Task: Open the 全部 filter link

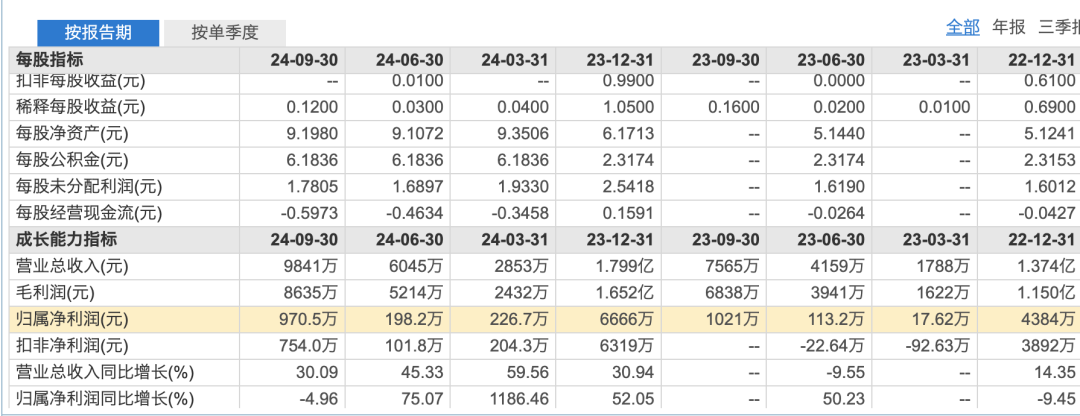Action: pyautogui.click(x=963, y=27)
